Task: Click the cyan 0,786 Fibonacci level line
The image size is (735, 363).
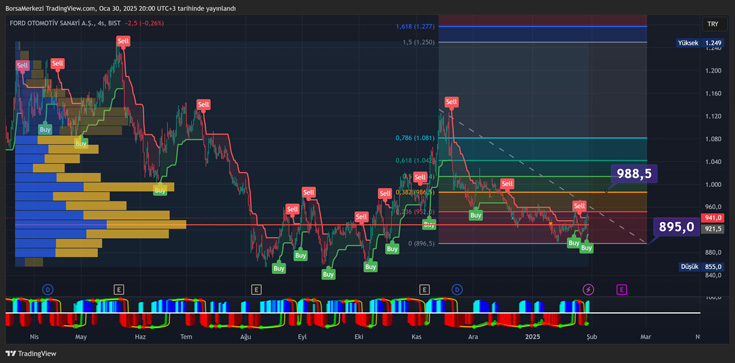Action: [542, 138]
